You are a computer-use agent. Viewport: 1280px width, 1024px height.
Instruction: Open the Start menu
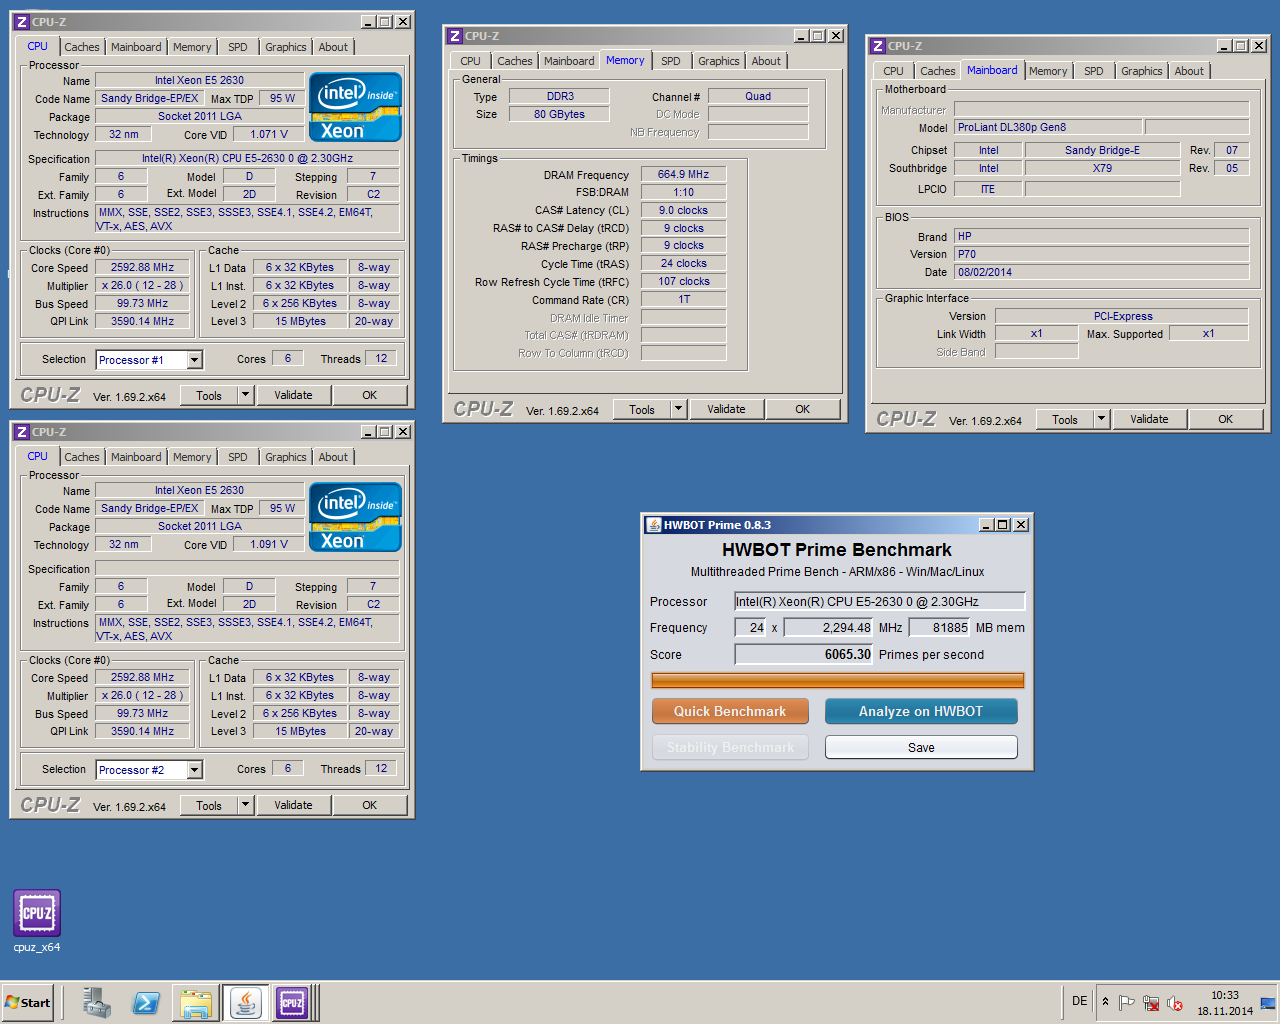[28, 1002]
